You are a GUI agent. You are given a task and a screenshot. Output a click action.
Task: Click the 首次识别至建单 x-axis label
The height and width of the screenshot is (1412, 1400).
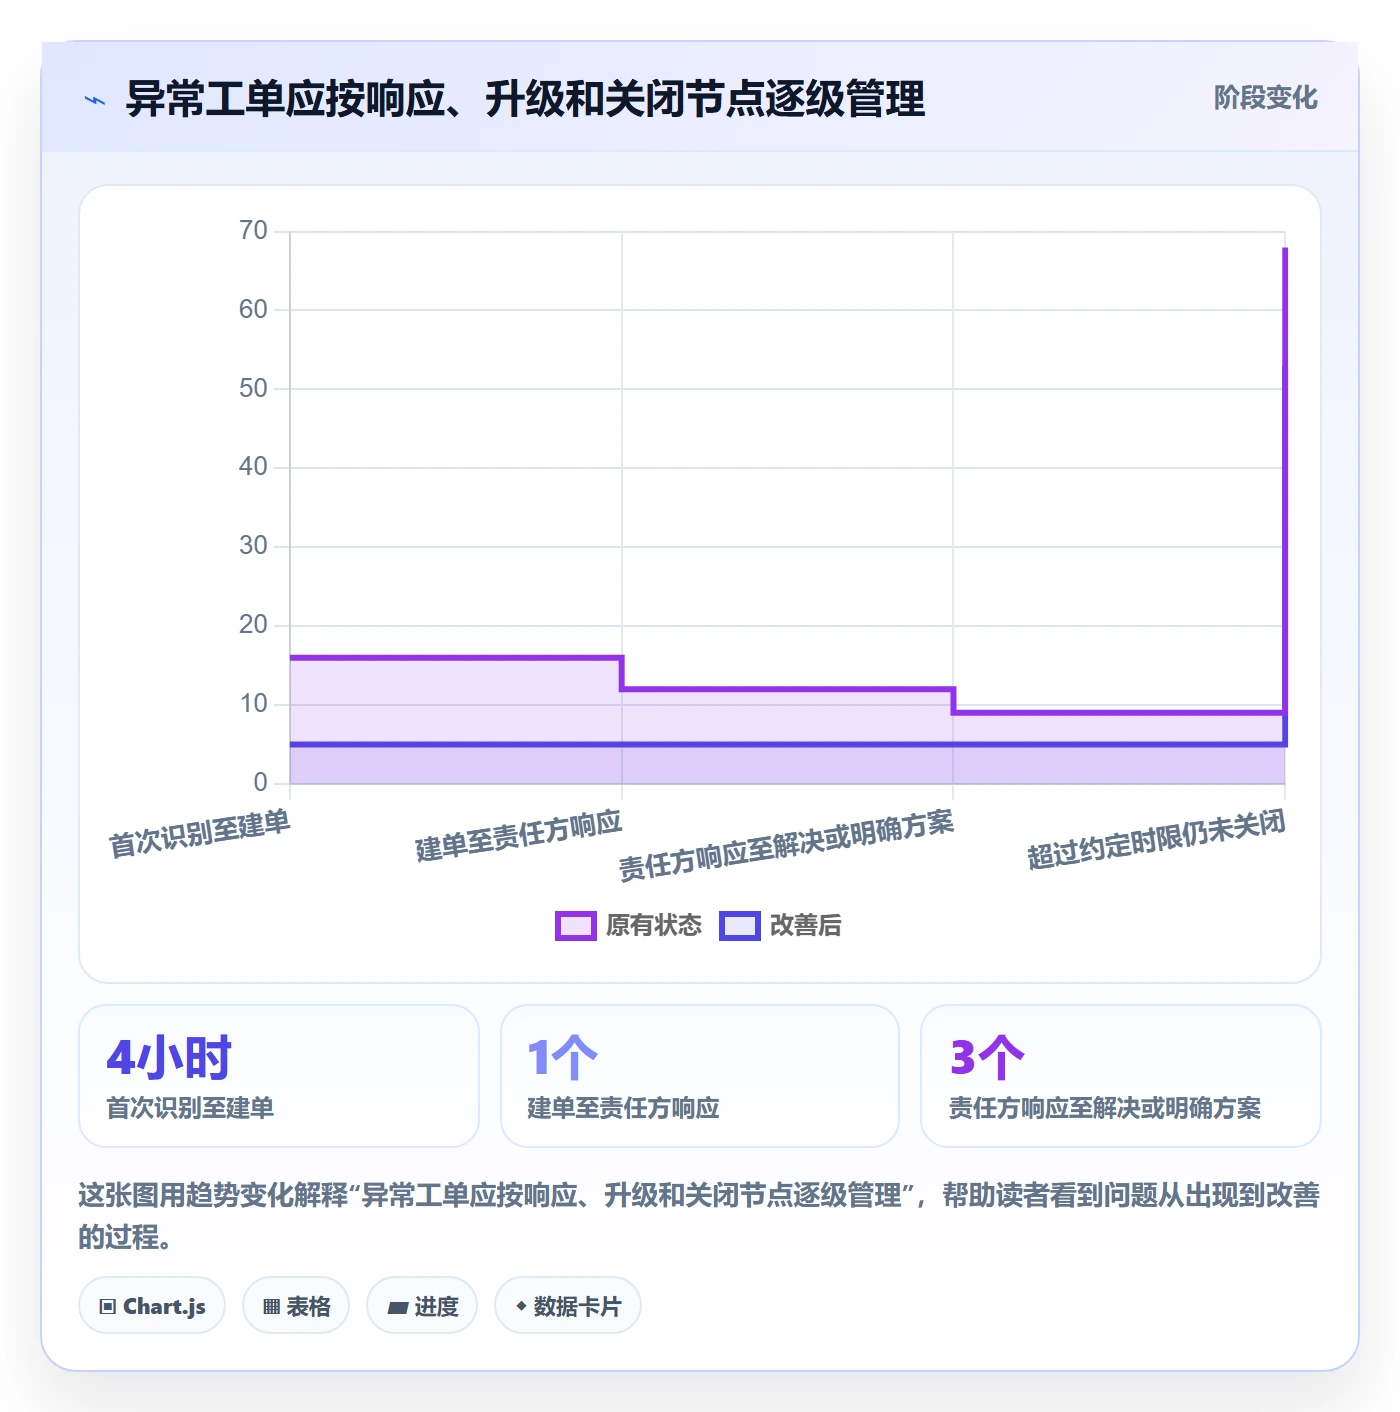(200, 834)
